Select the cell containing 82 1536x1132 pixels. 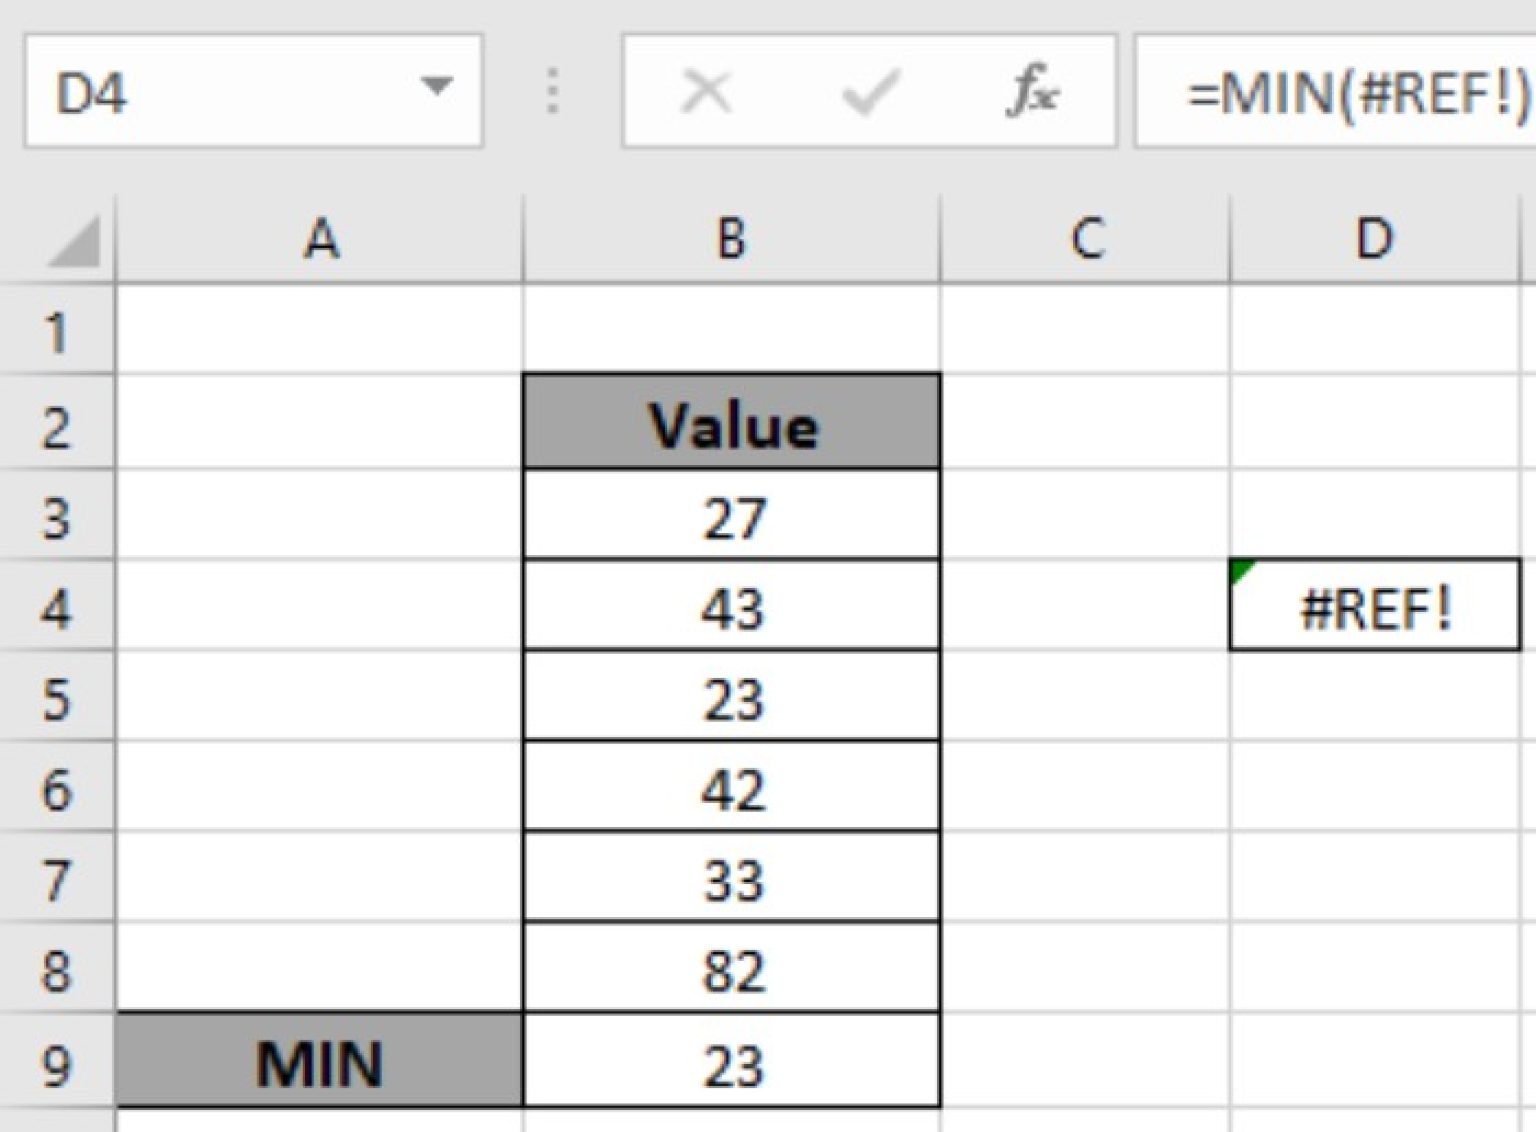click(732, 967)
